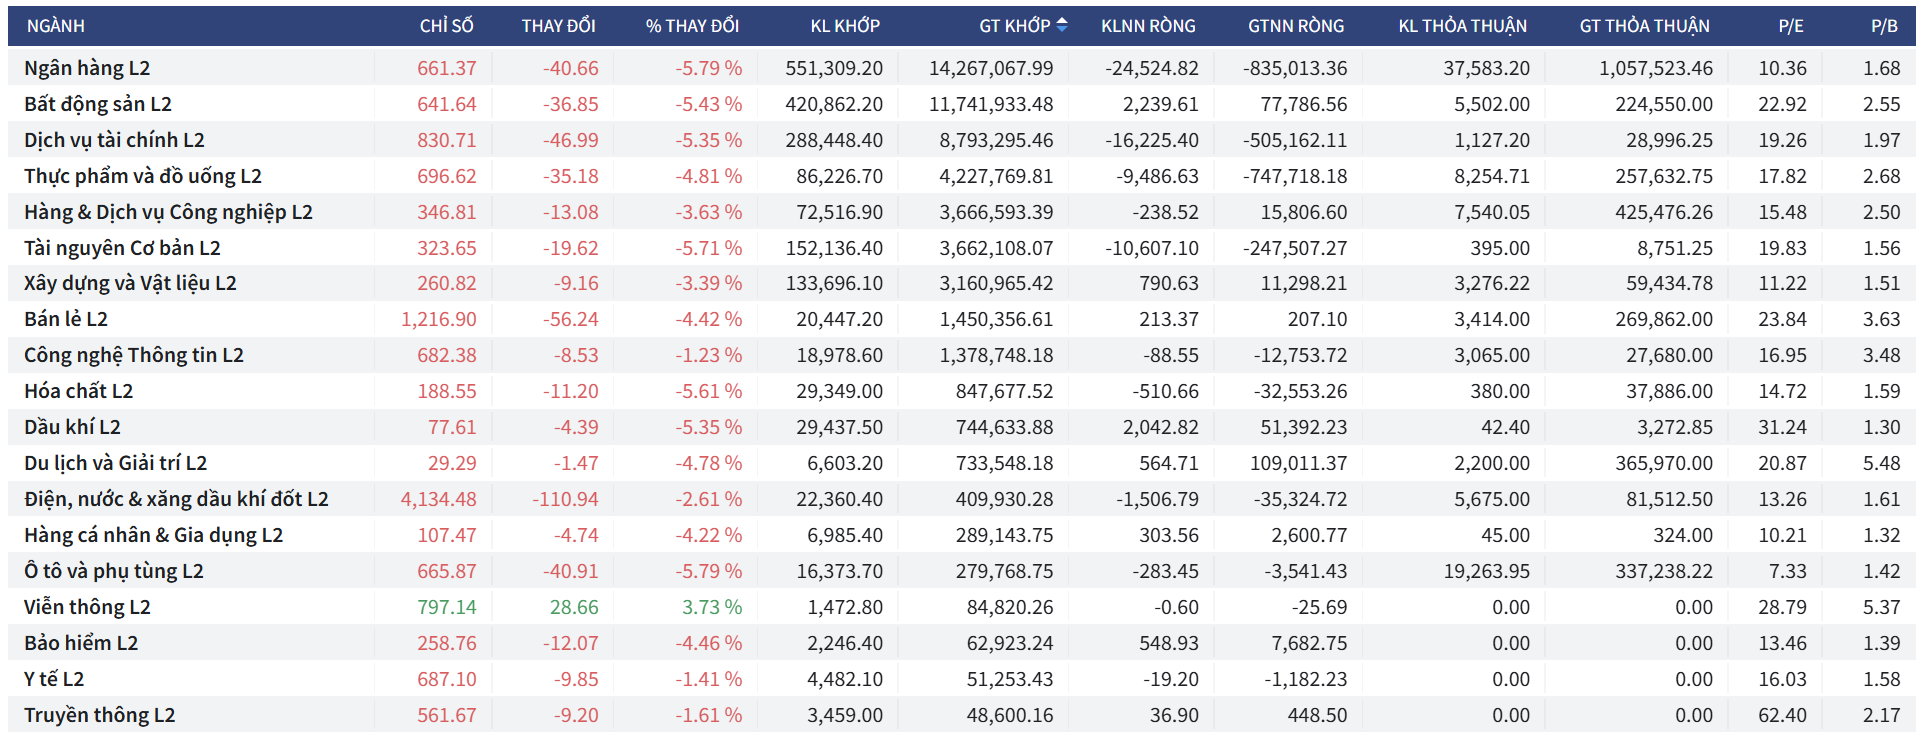This screenshot has height=740, width=1932.
Task: Open Dịch vụ tài chính L2 sector
Action: 114,140
